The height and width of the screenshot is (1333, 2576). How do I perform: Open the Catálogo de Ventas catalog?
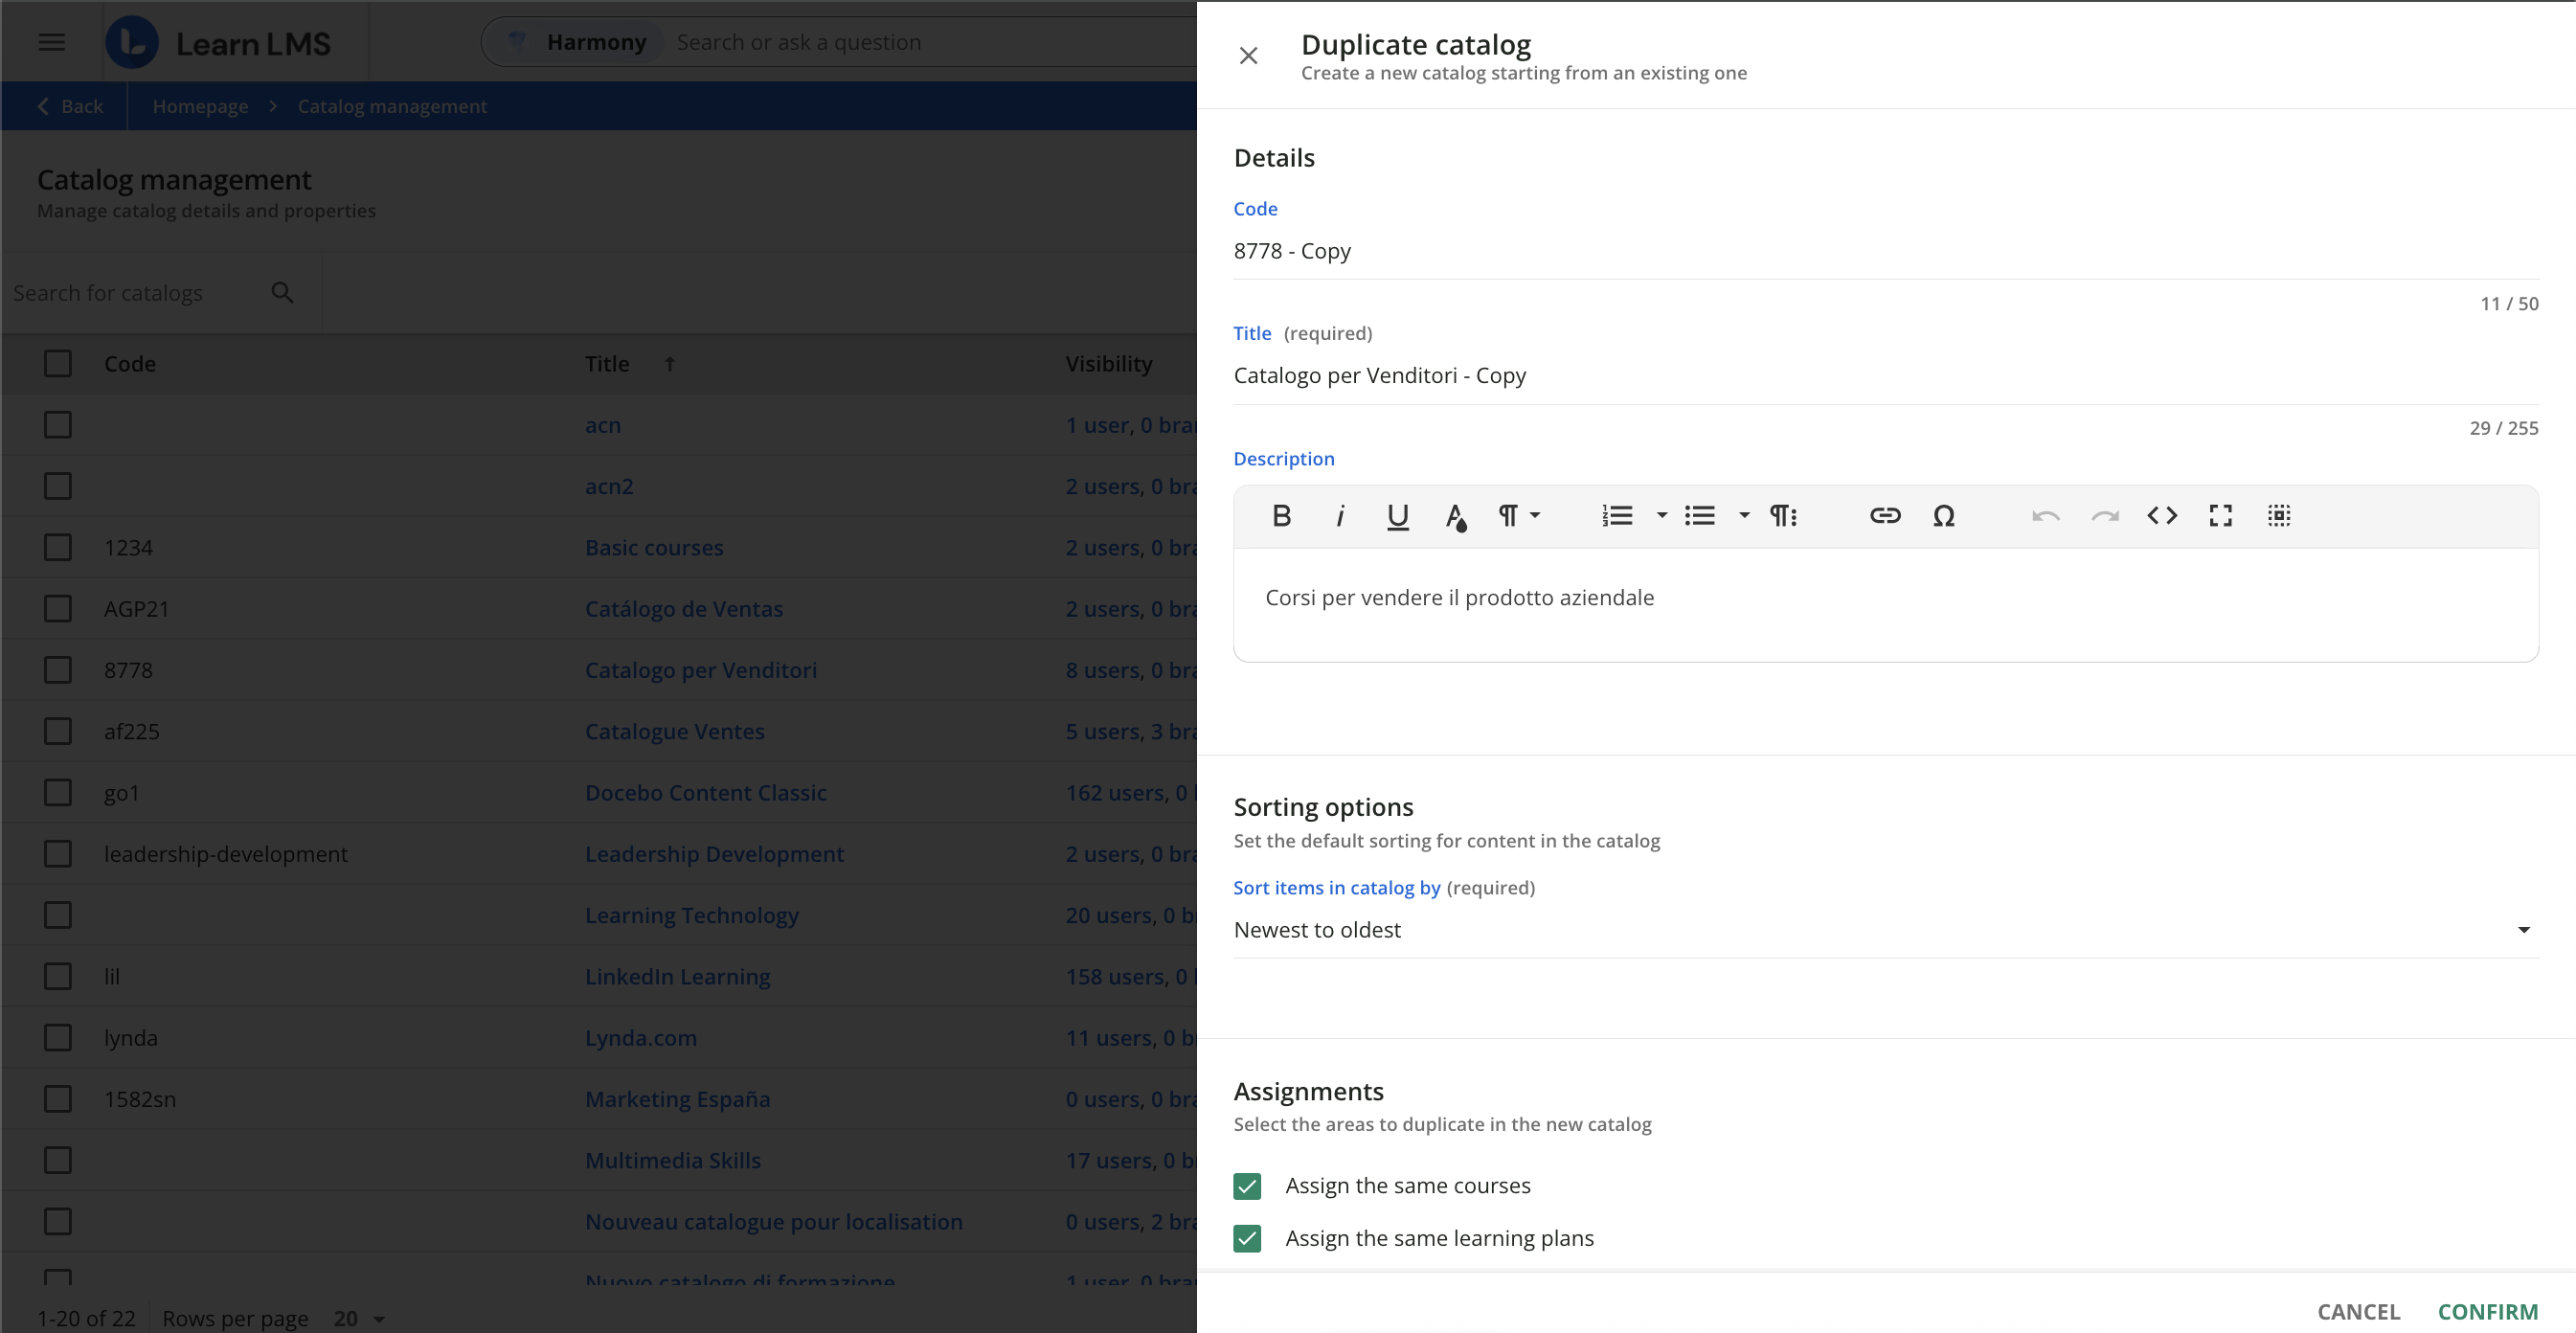tap(684, 609)
